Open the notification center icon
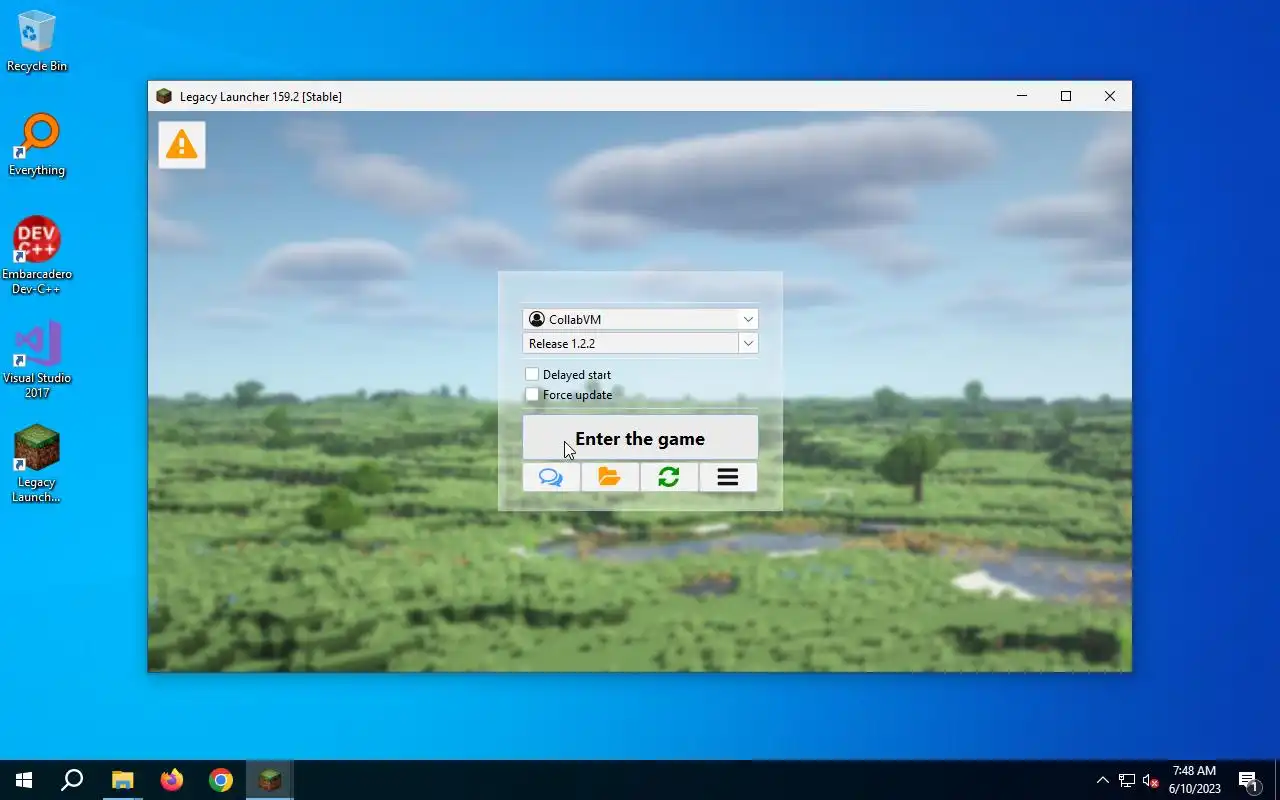 point(1248,780)
